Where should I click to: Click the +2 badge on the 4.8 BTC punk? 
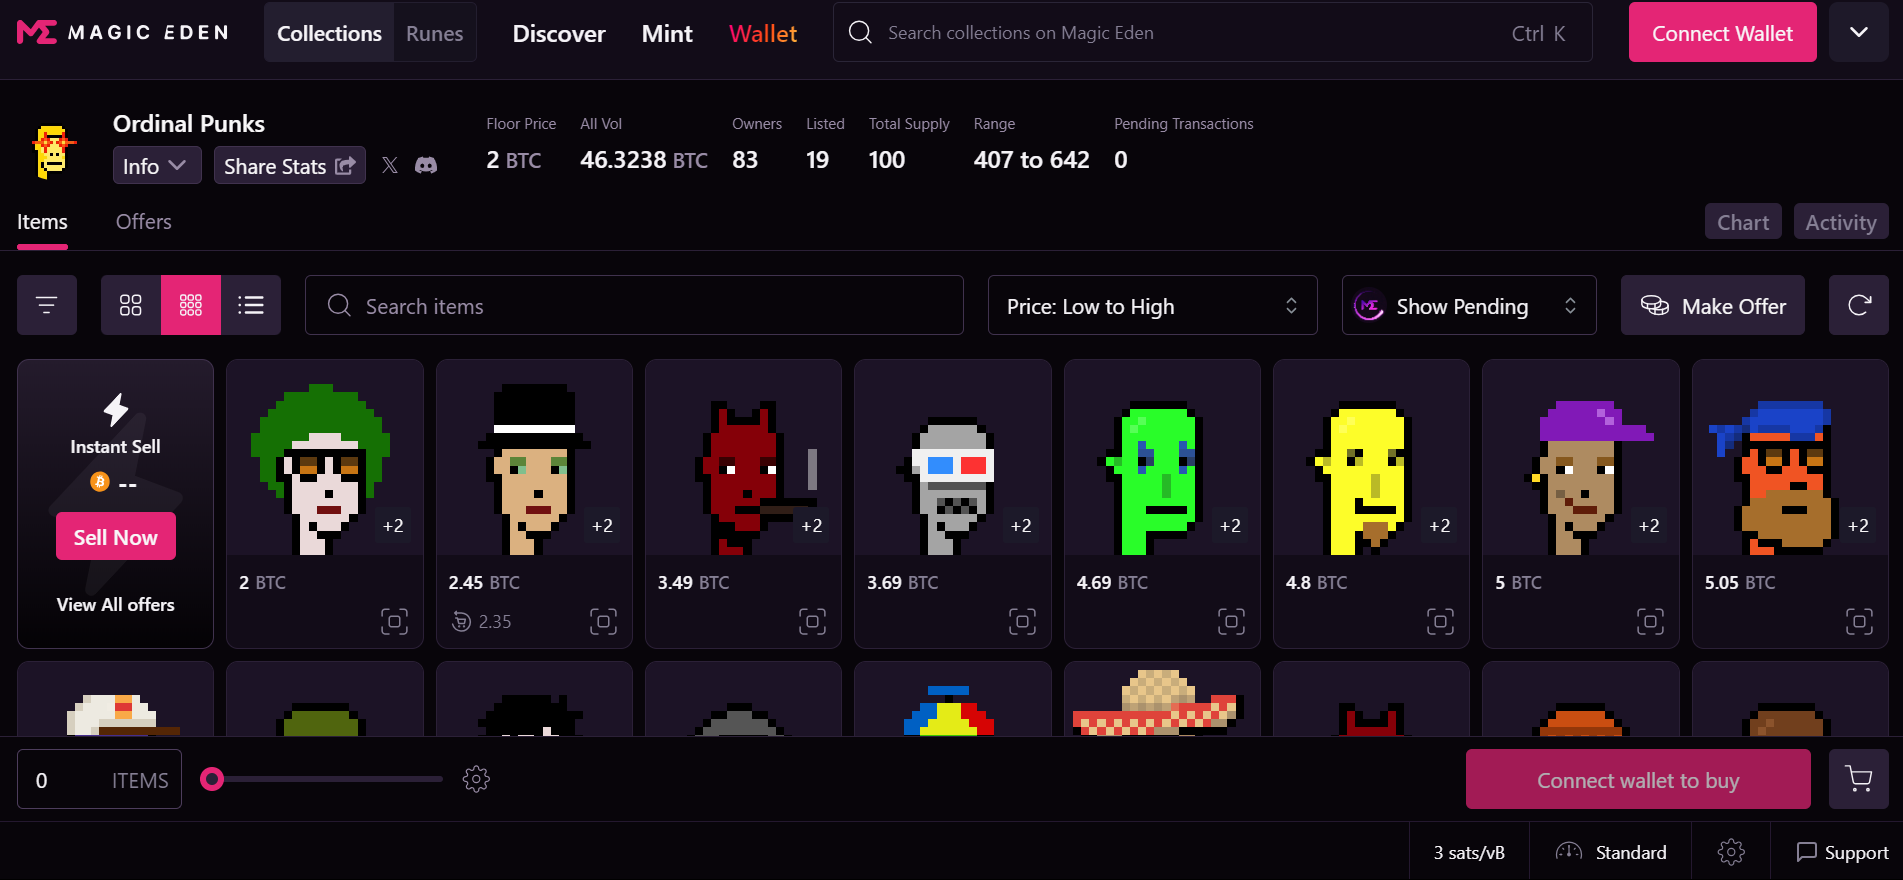1439,526
